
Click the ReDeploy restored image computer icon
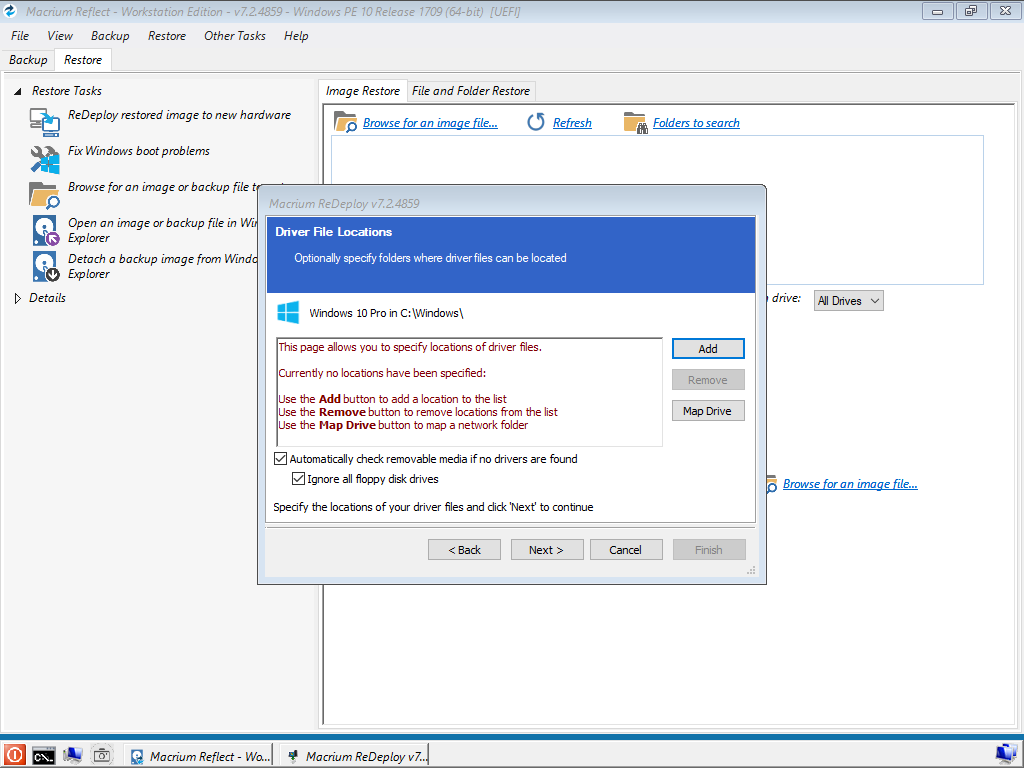44,121
